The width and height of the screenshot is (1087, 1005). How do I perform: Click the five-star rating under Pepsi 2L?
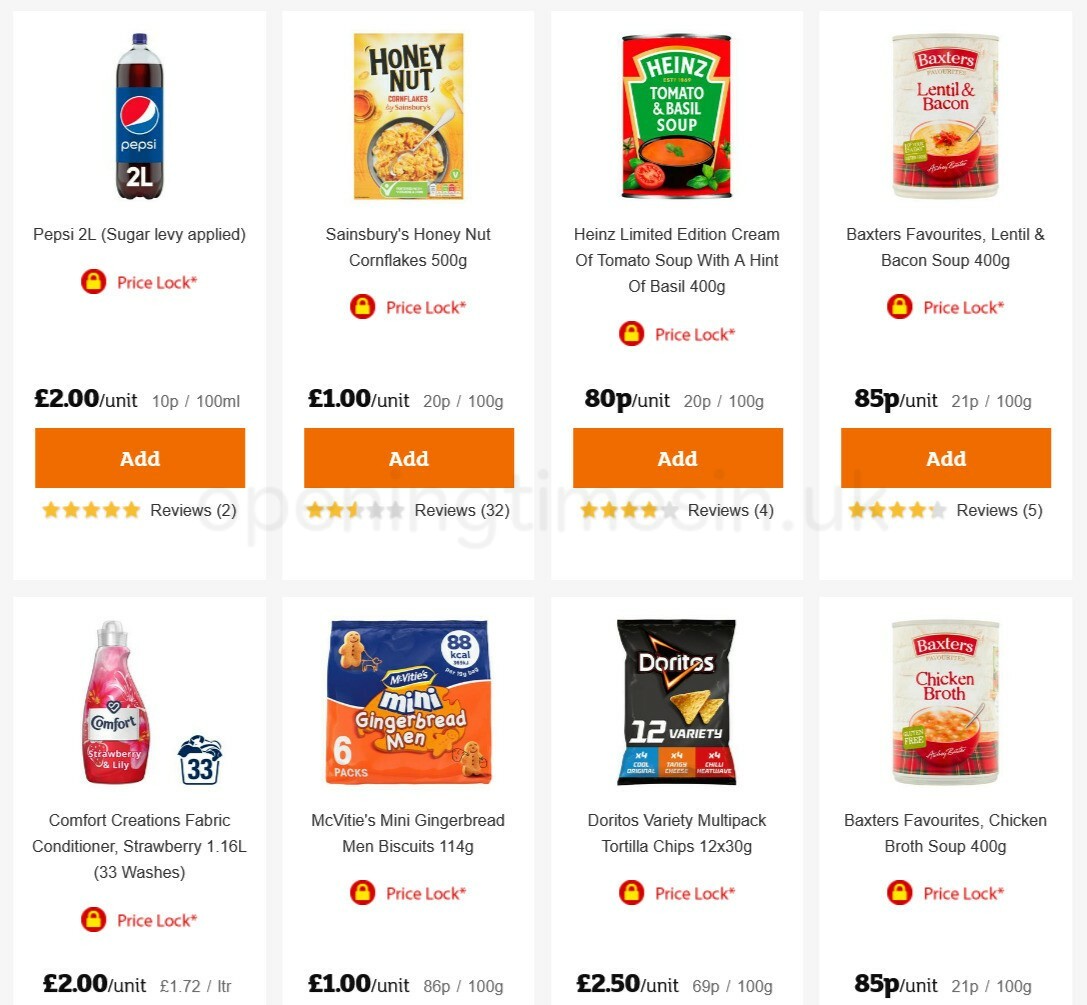coord(91,510)
